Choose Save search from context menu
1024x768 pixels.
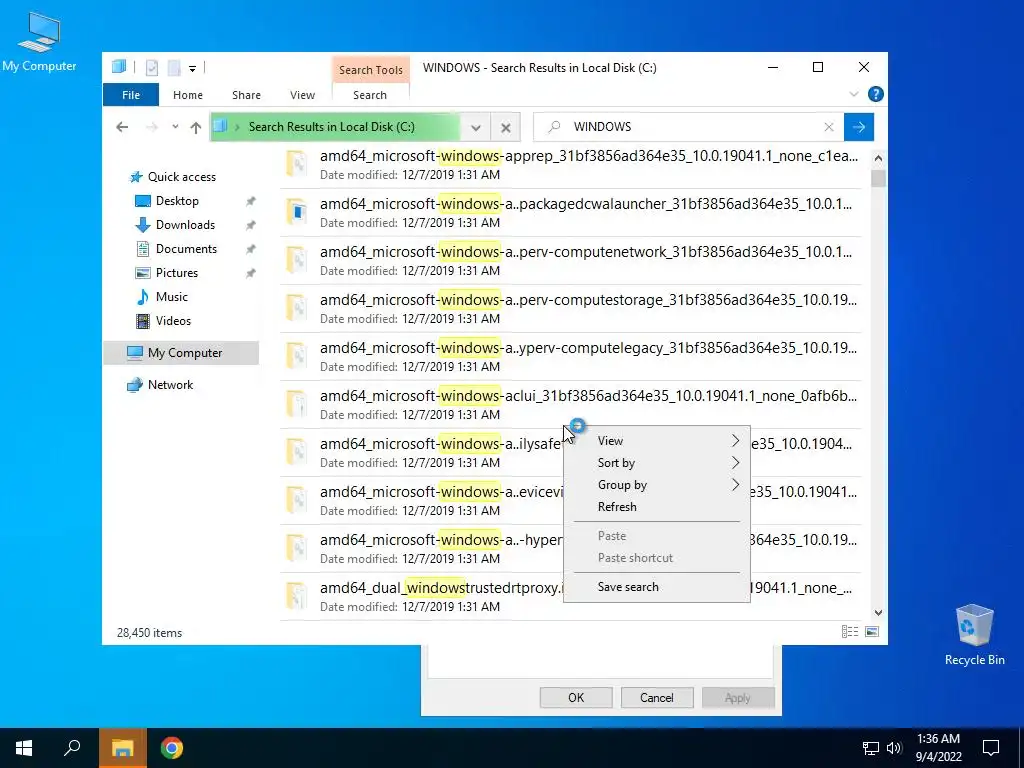tap(656, 586)
